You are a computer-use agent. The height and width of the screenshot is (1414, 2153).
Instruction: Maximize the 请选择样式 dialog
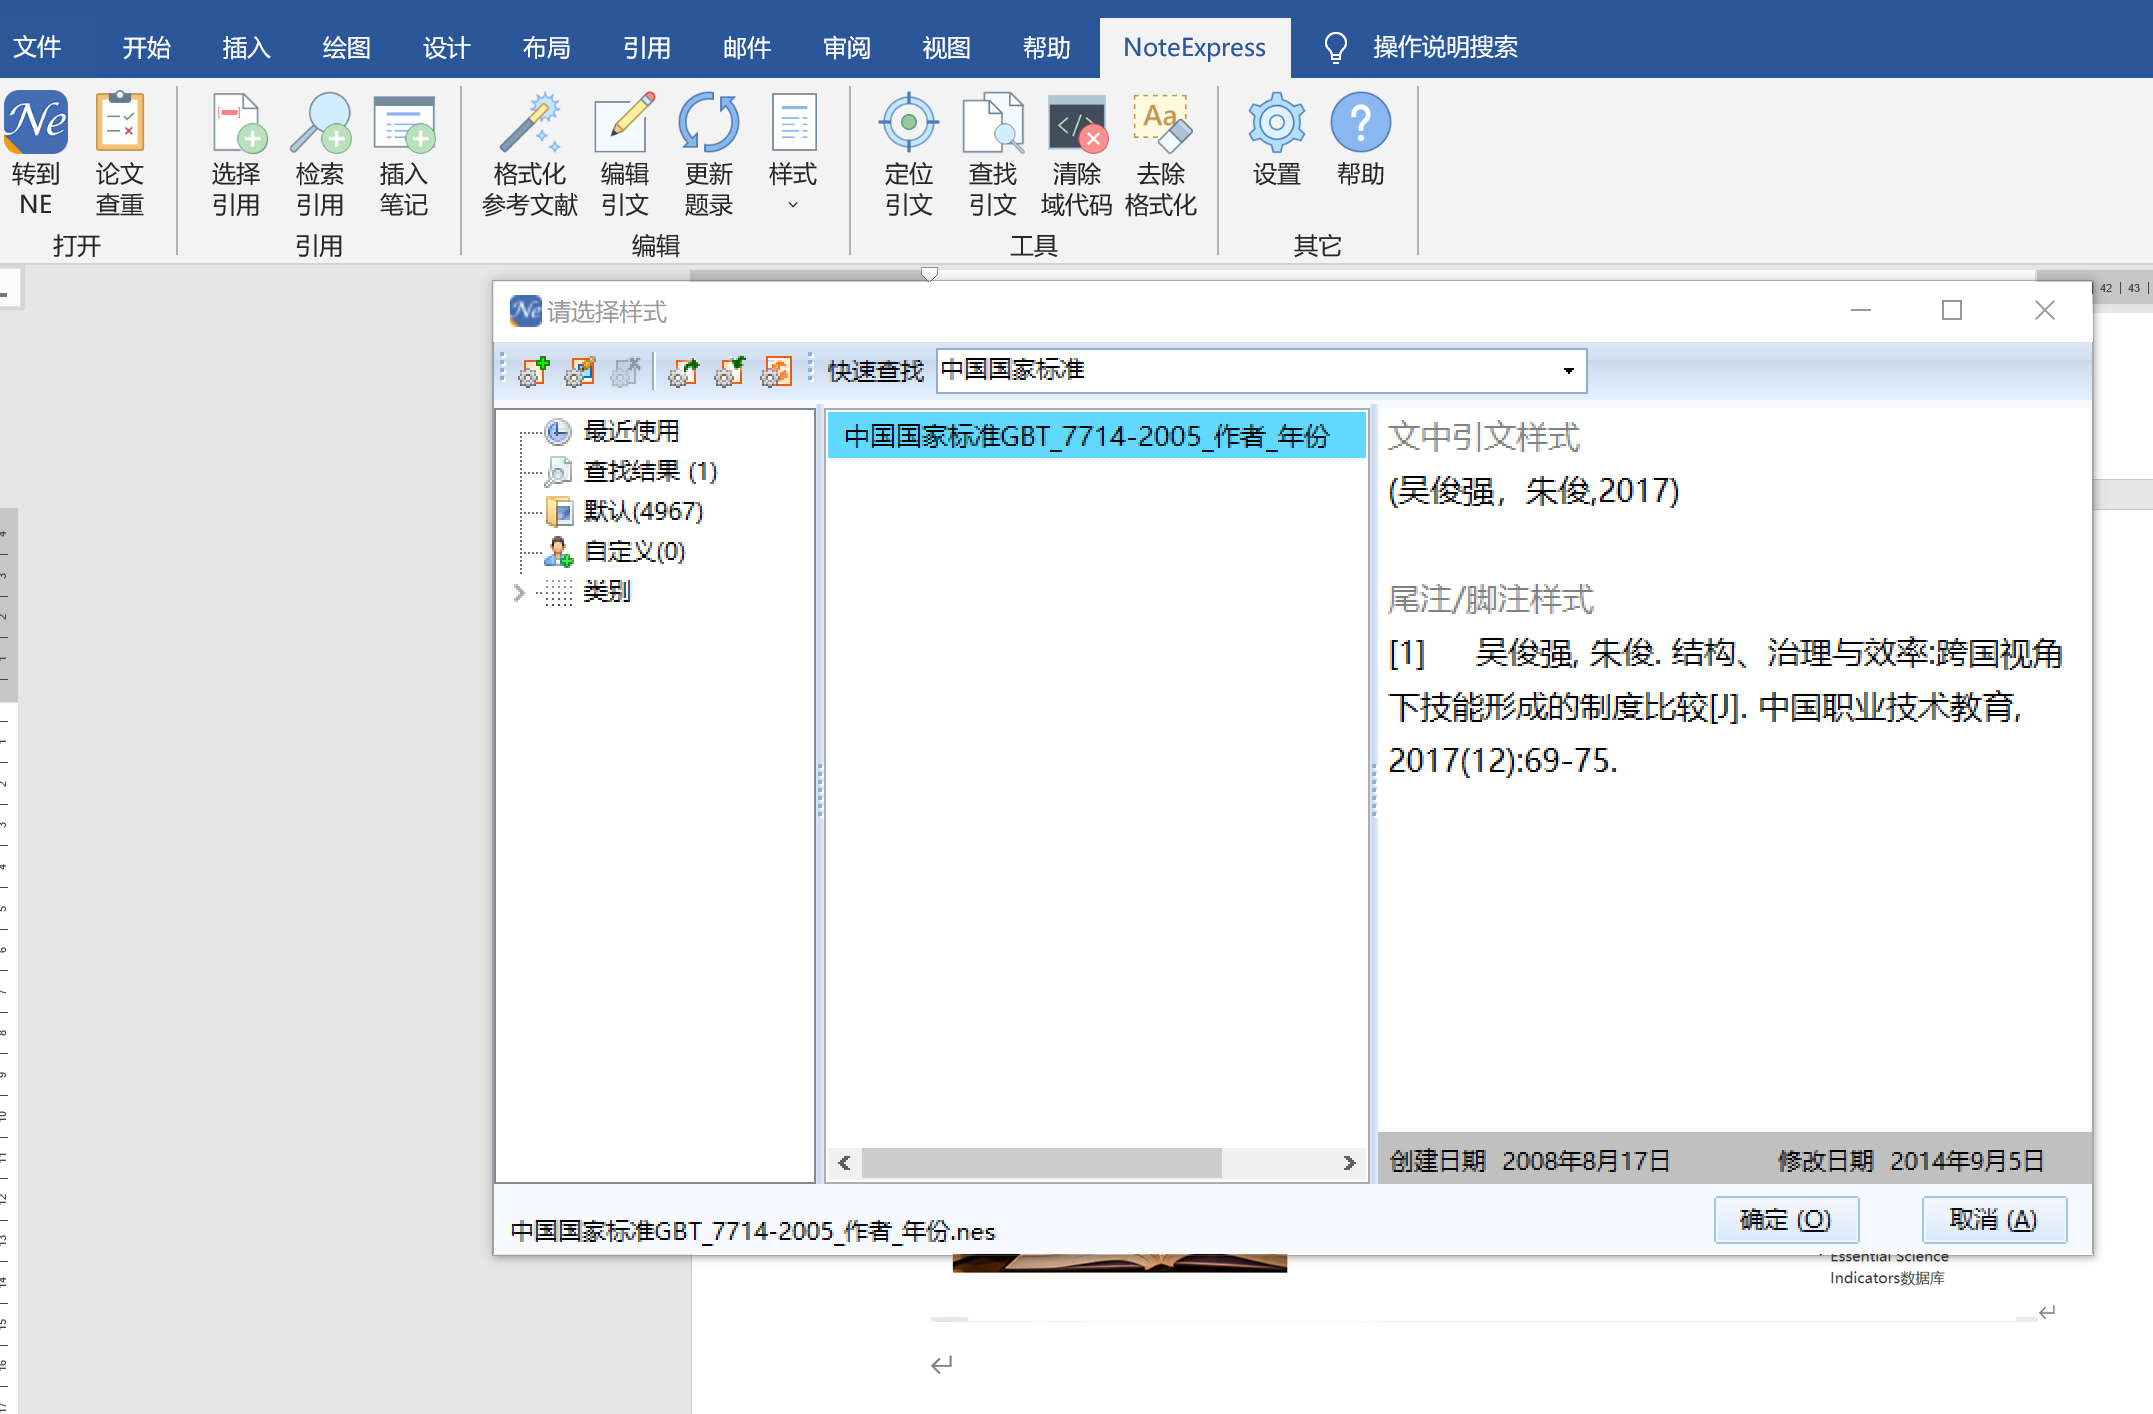tap(1952, 311)
